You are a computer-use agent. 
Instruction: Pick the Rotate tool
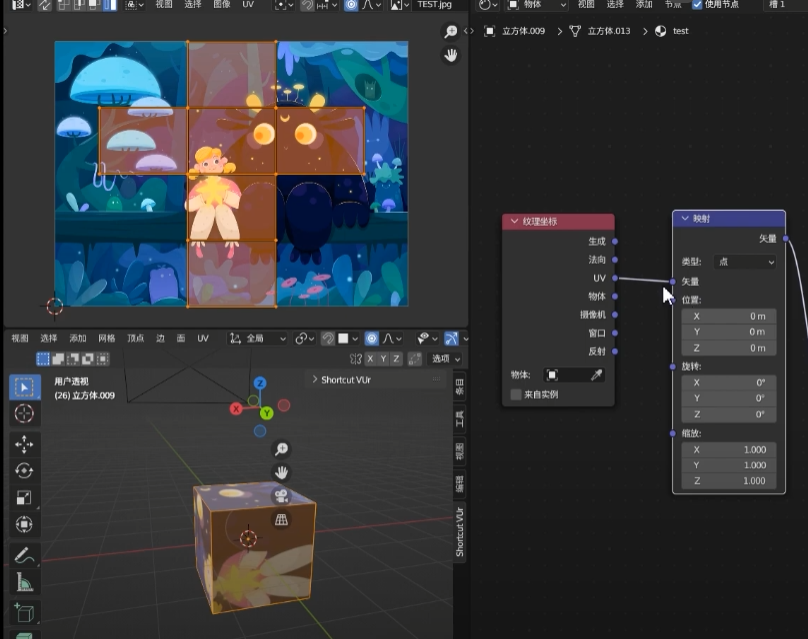(x=23, y=471)
